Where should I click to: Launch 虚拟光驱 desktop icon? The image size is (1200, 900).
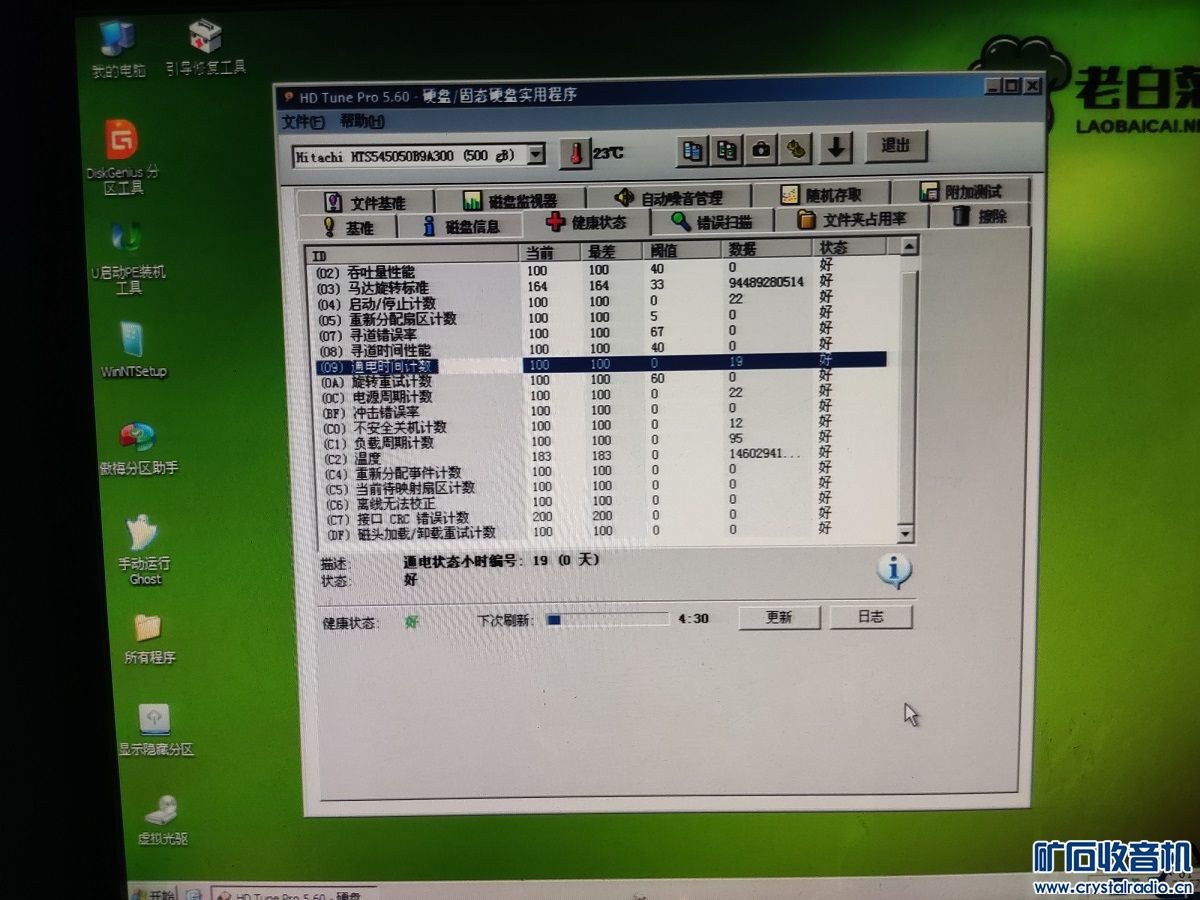(x=162, y=818)
